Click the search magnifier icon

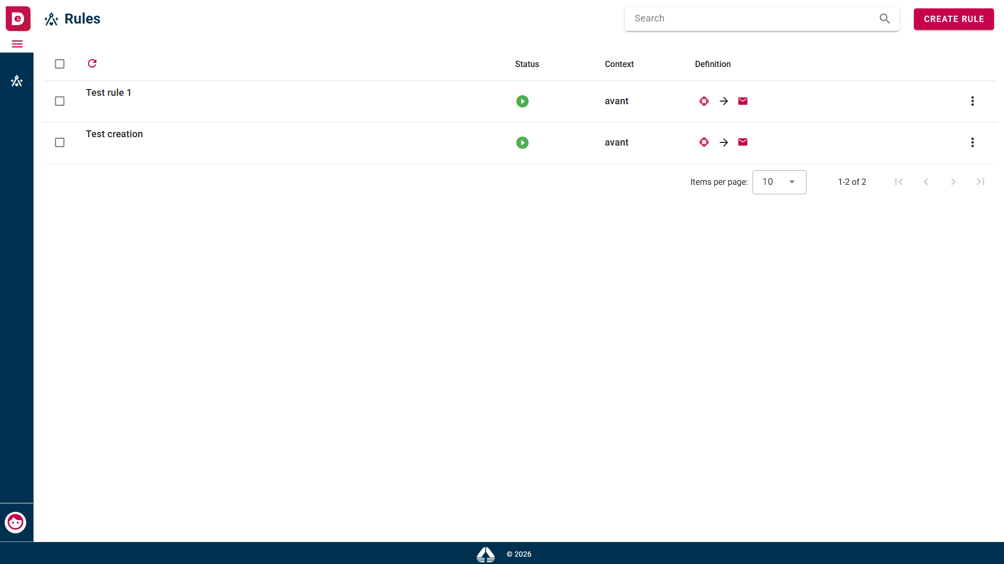click(884, 19)
